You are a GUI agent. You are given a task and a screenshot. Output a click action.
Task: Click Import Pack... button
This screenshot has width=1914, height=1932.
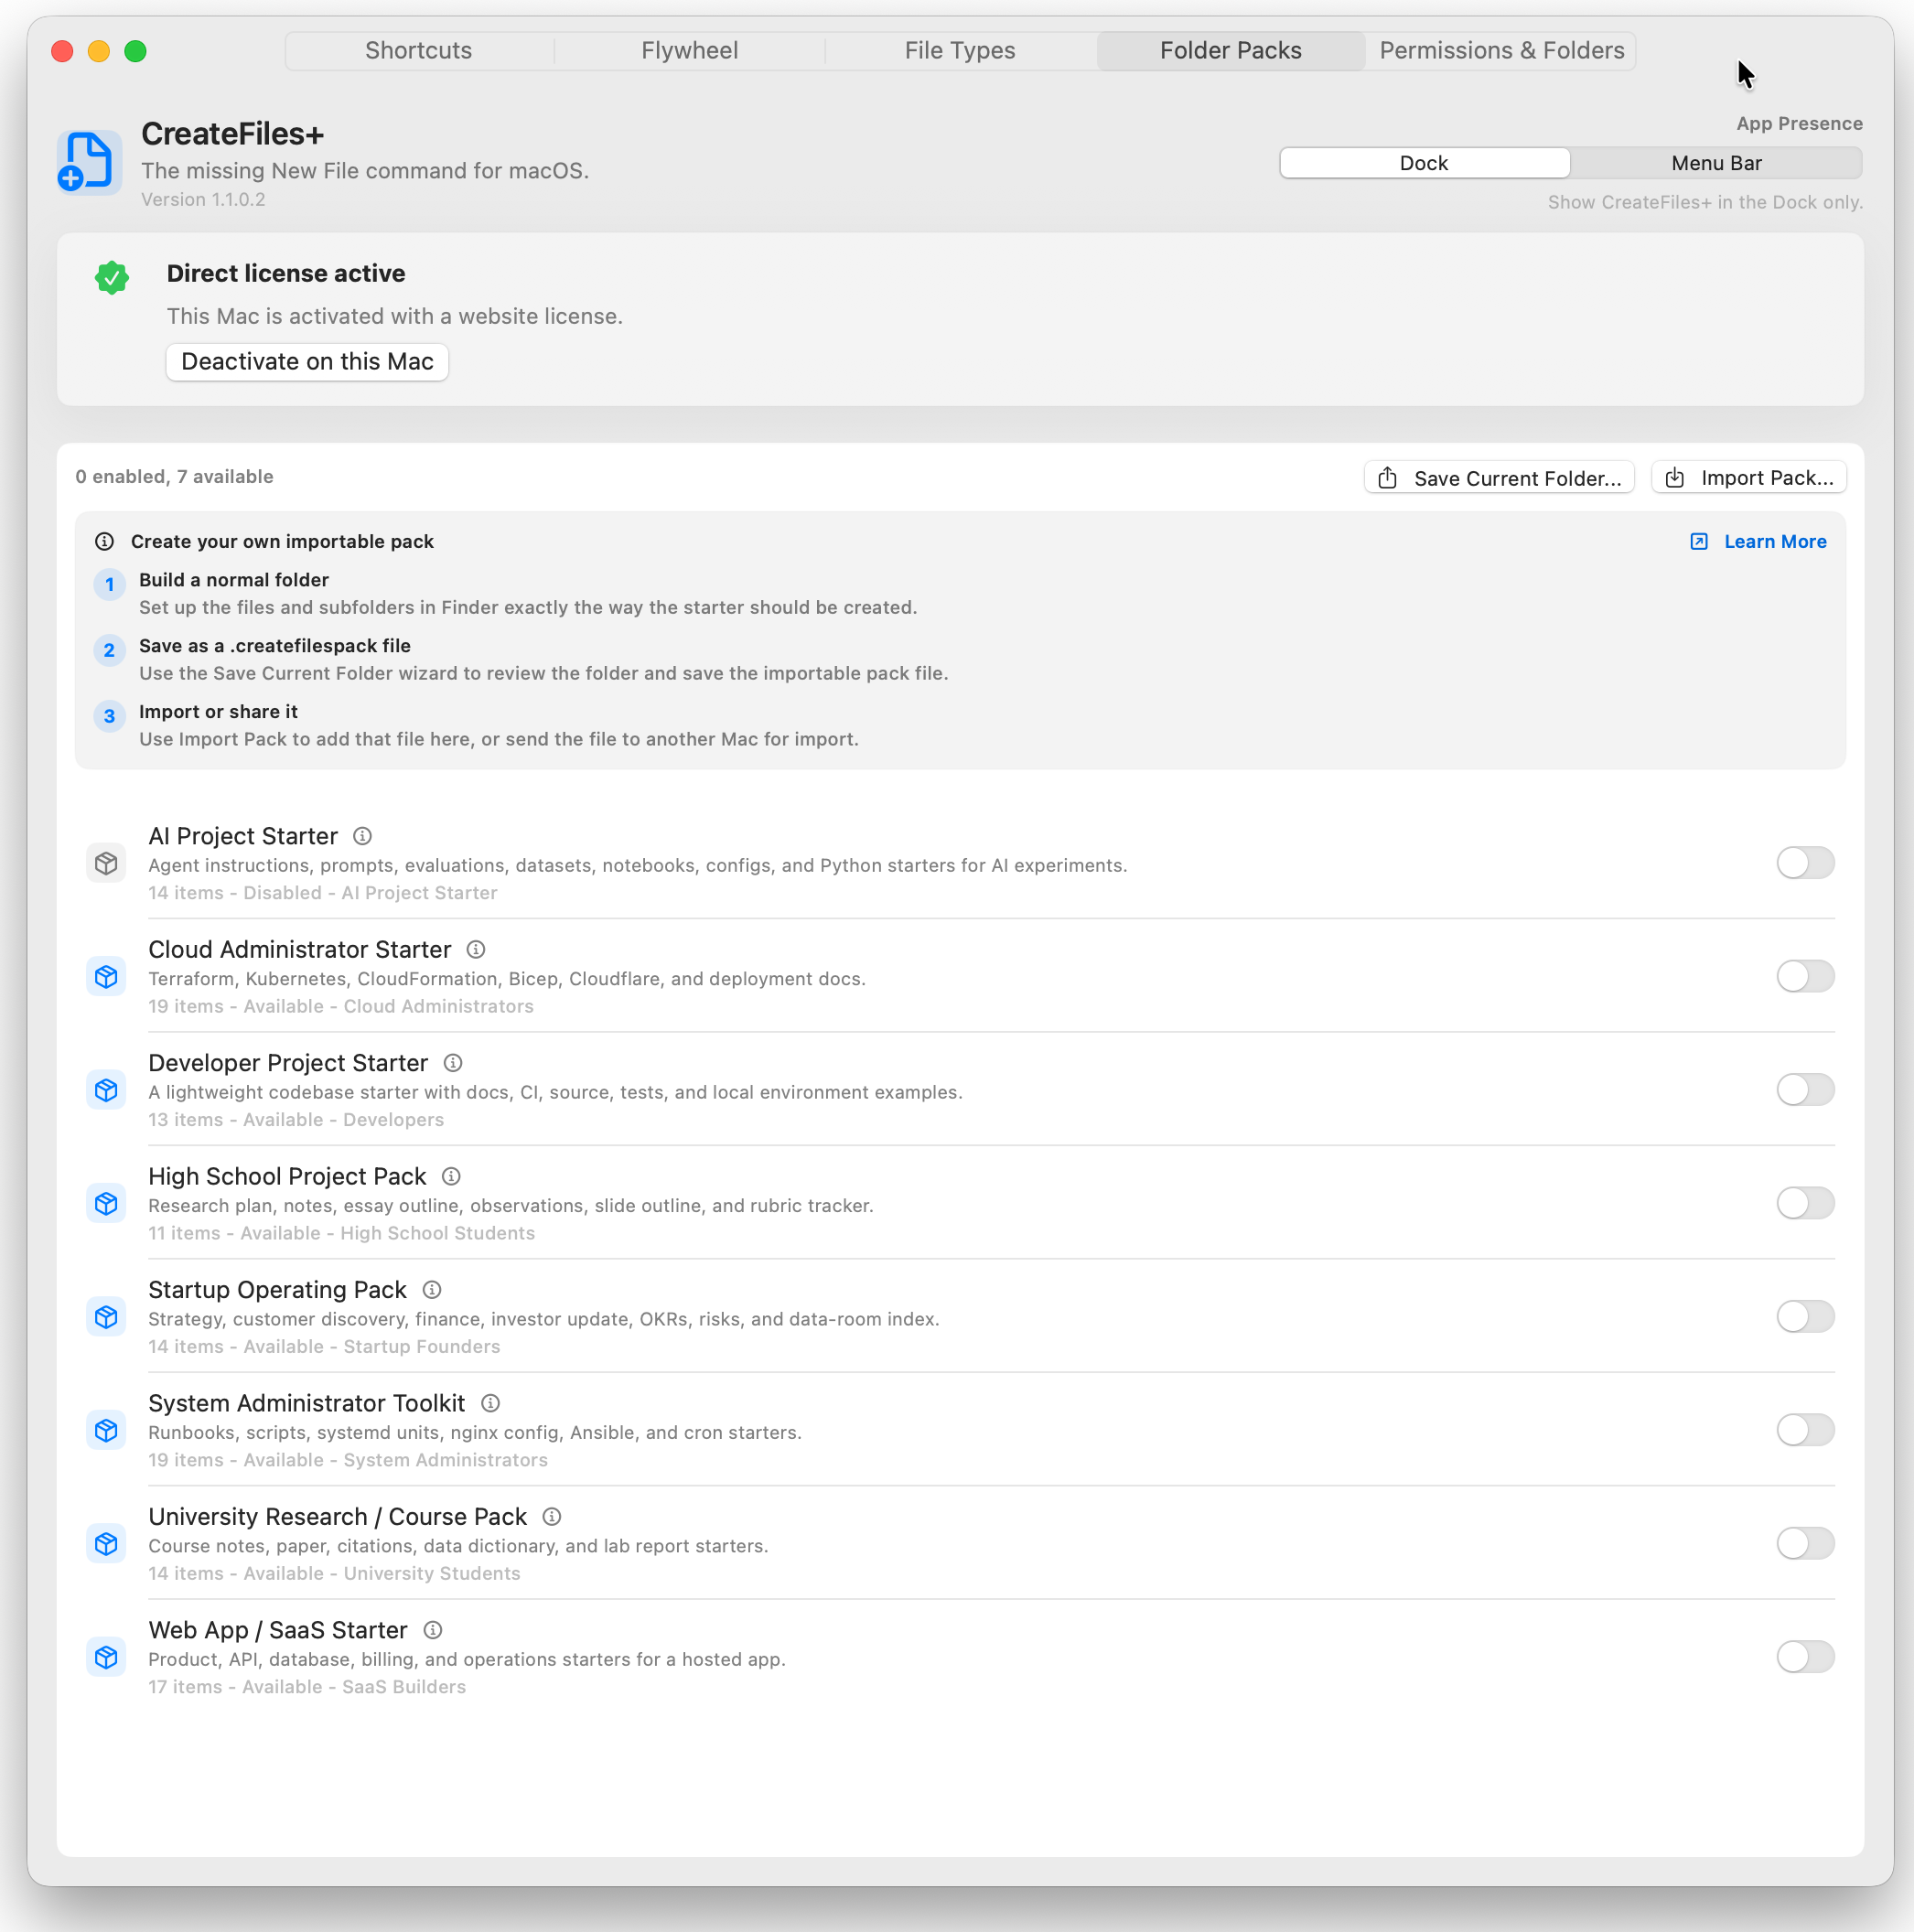(1748, 478)
